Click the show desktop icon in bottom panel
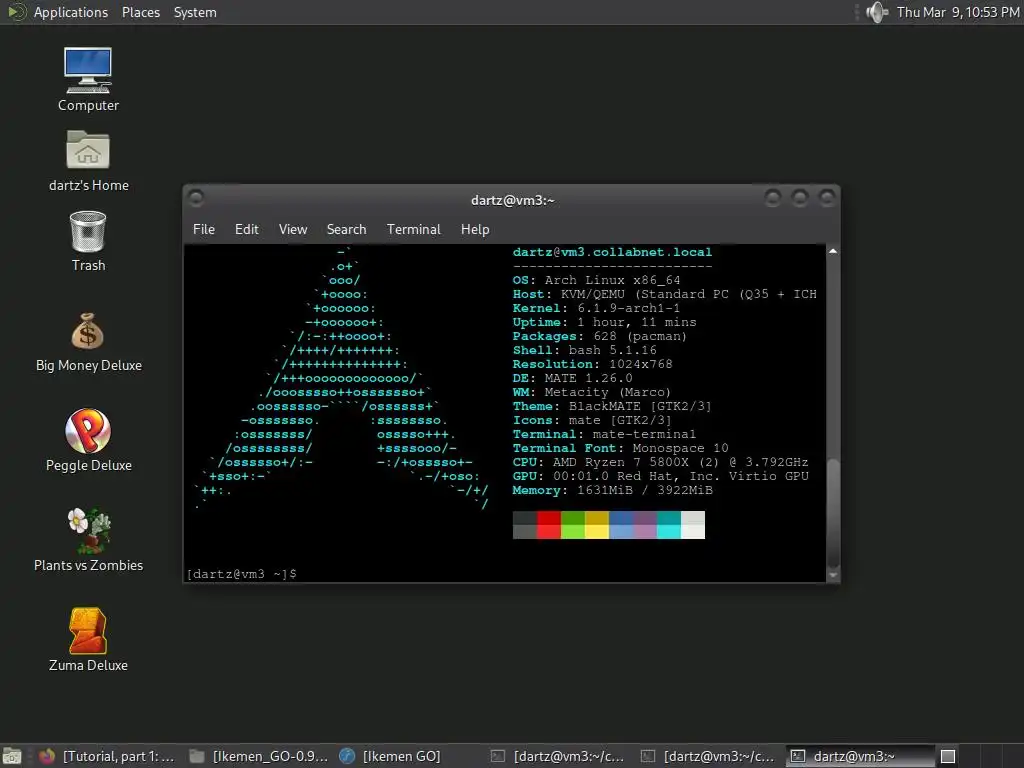The width and height of the screenshot is (1024, 768). 12,756
